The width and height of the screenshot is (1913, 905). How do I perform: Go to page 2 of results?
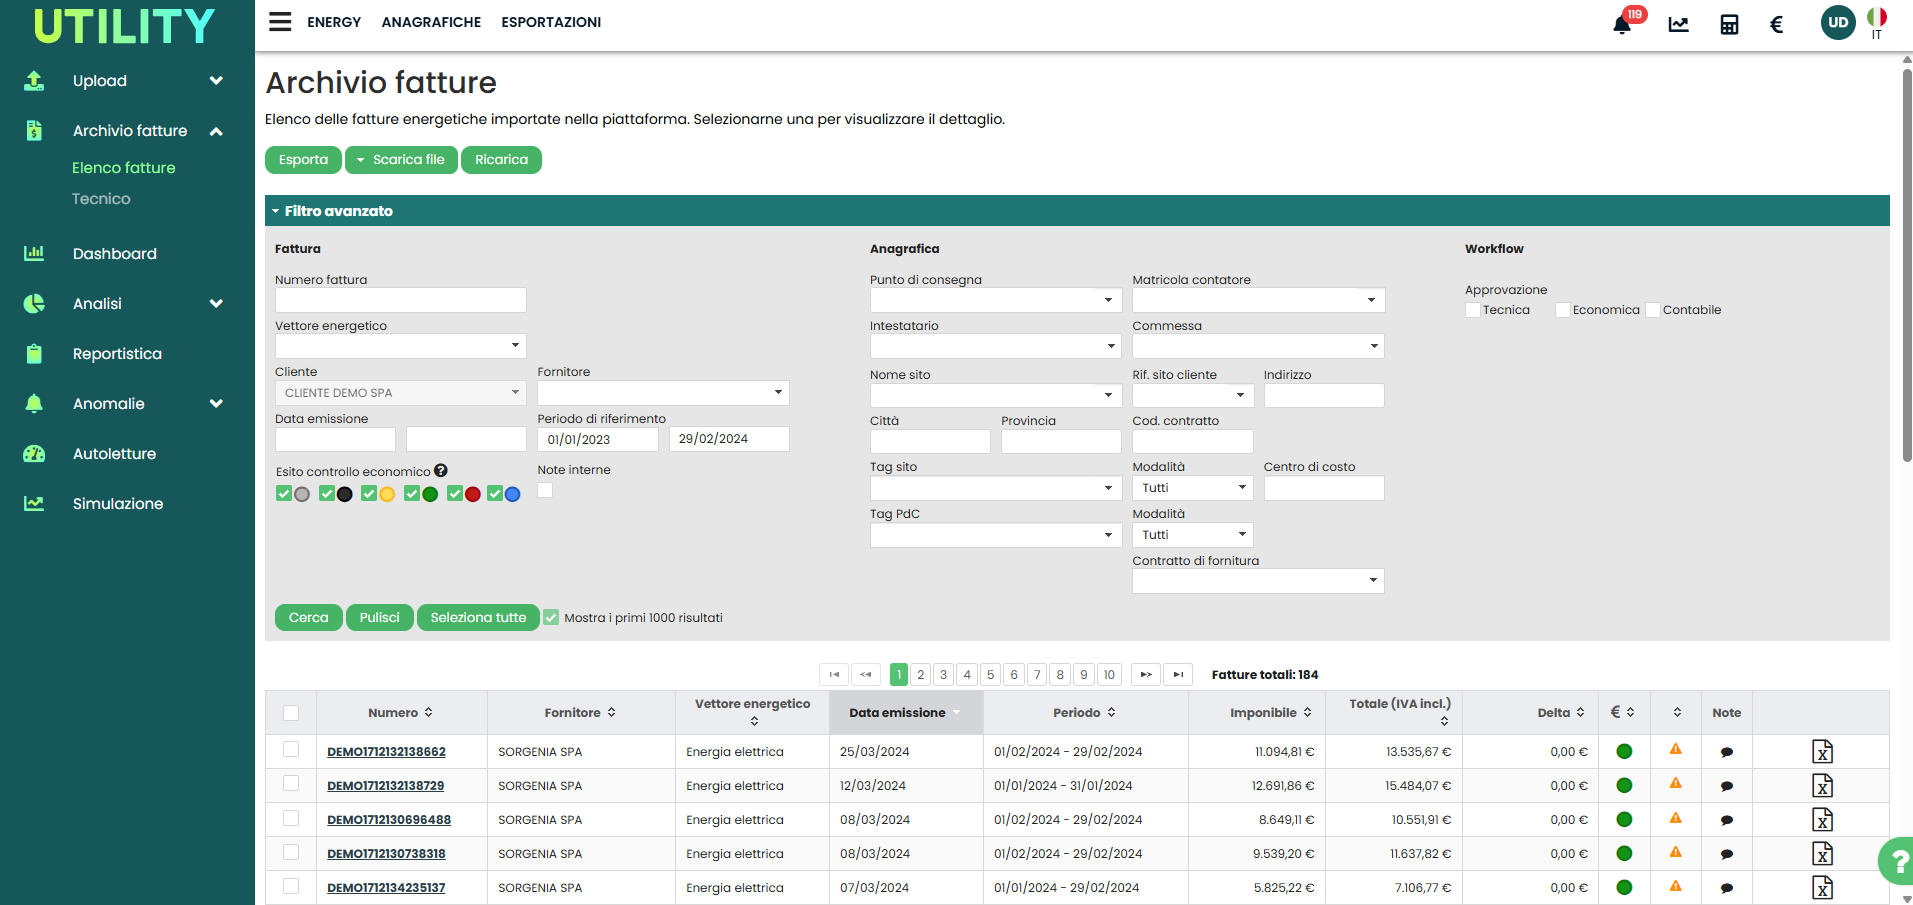921,675
